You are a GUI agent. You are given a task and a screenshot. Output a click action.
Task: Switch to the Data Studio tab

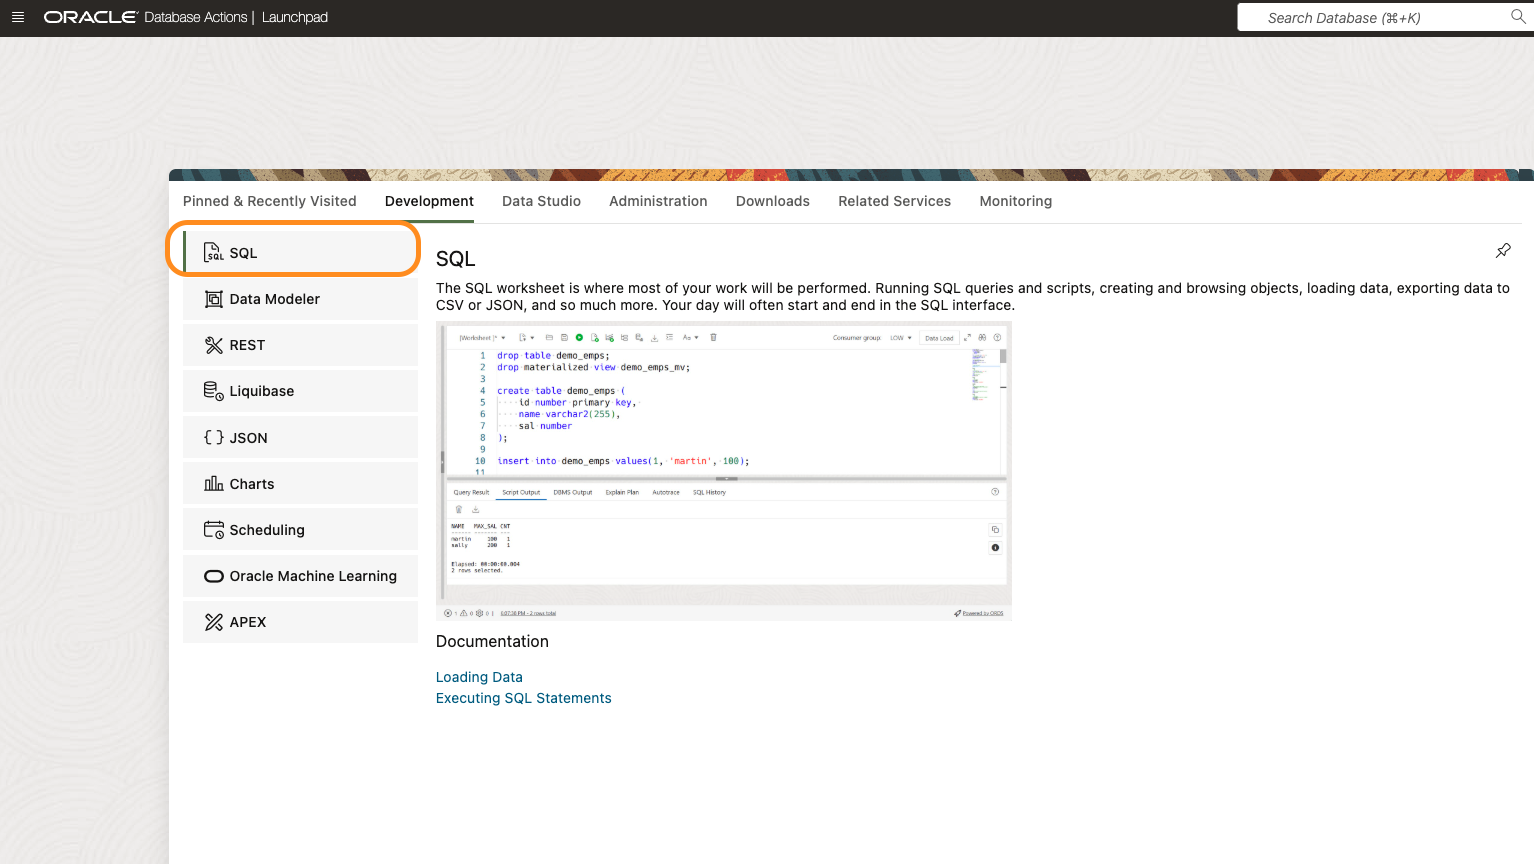pyautogui.click(x=541, y=201)
